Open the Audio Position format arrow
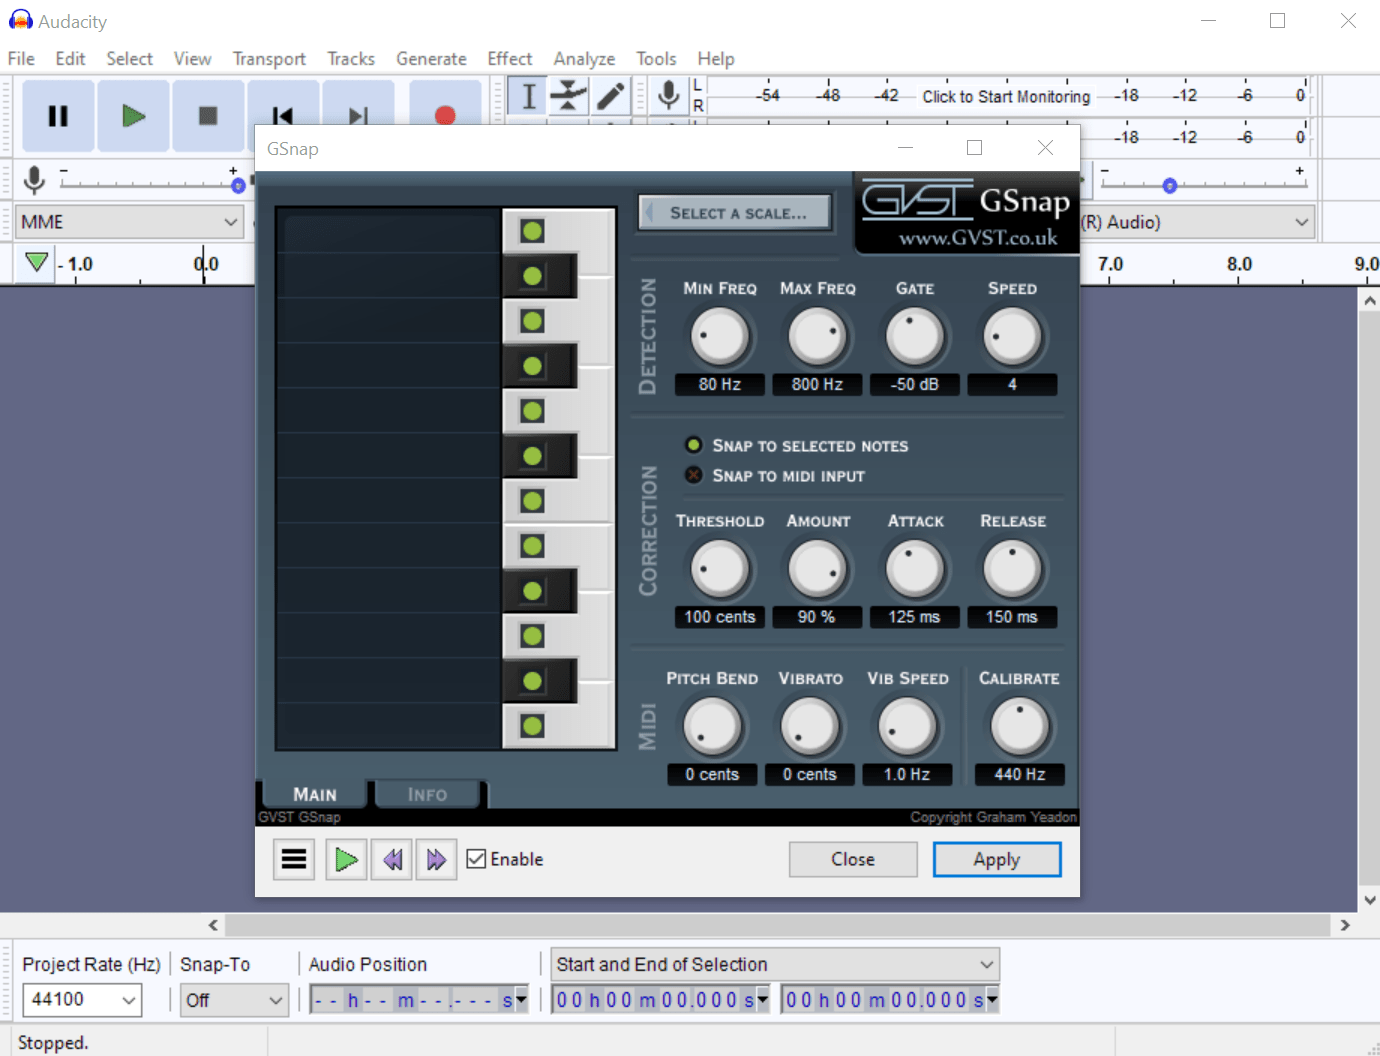Viewport: 1380px width, 1056px height. pyautogui.click(x=520, y=1000)
